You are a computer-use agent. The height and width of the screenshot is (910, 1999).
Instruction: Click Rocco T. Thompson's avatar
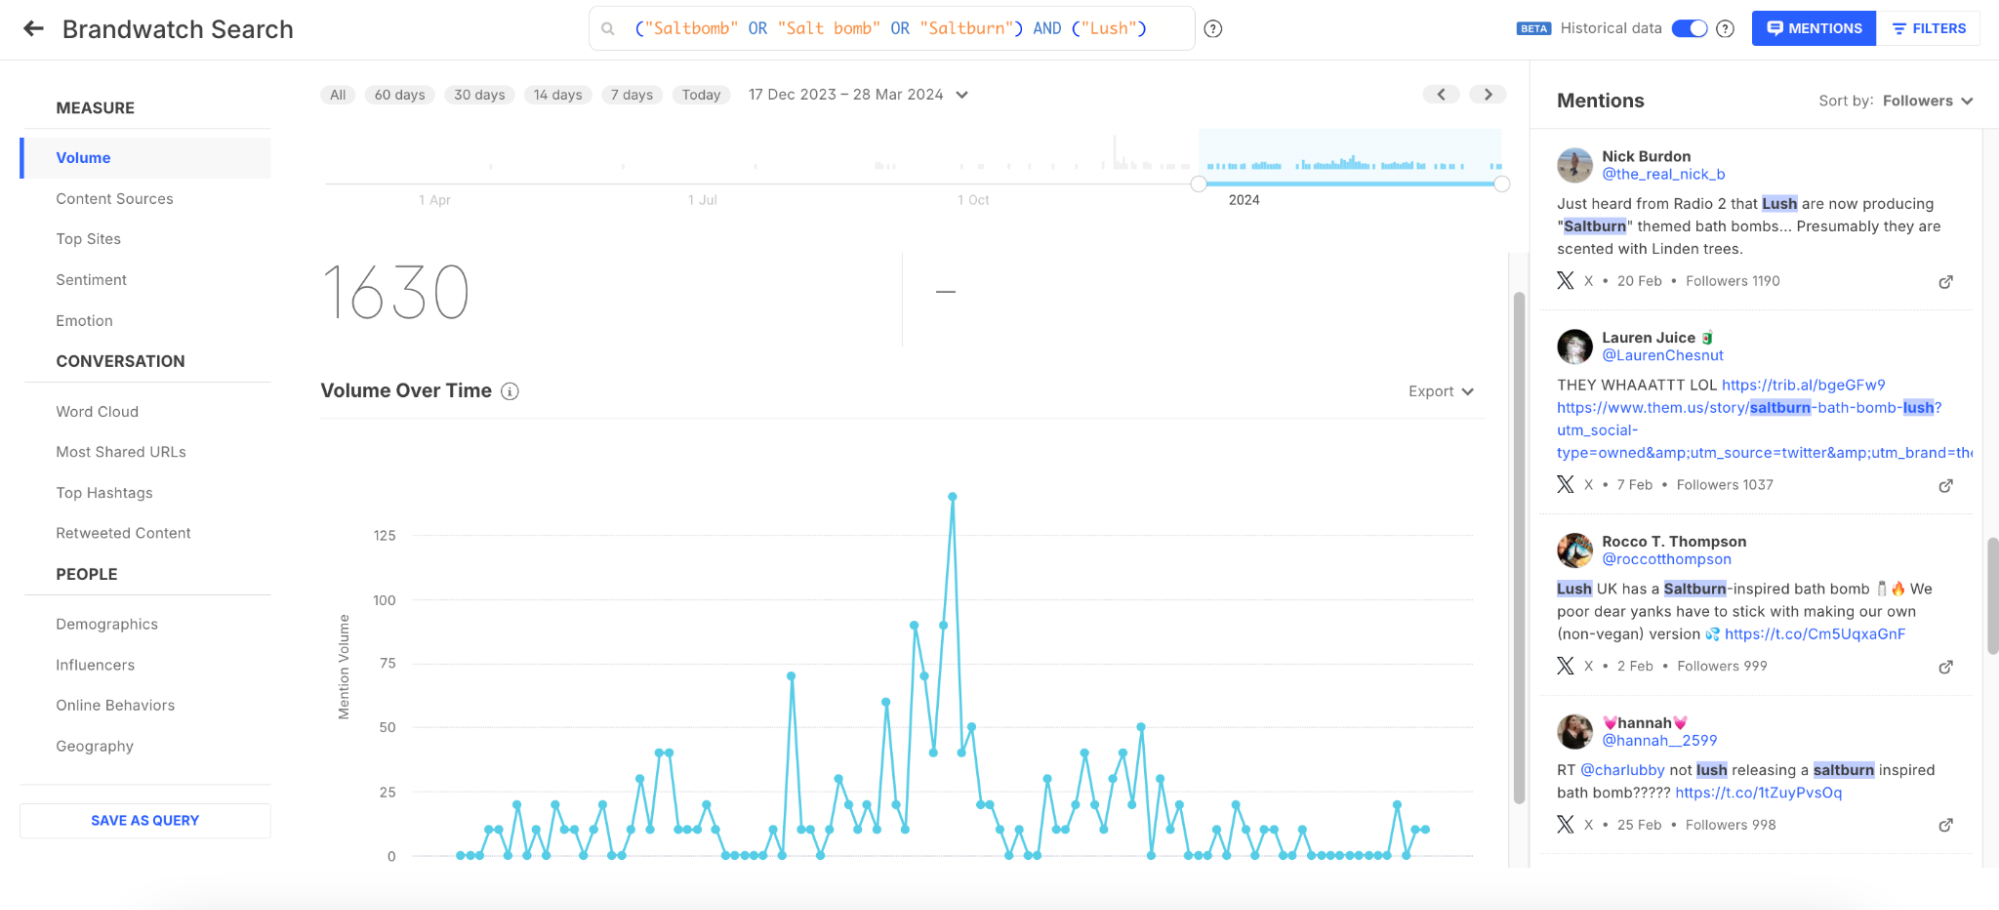pos(1575,550)
